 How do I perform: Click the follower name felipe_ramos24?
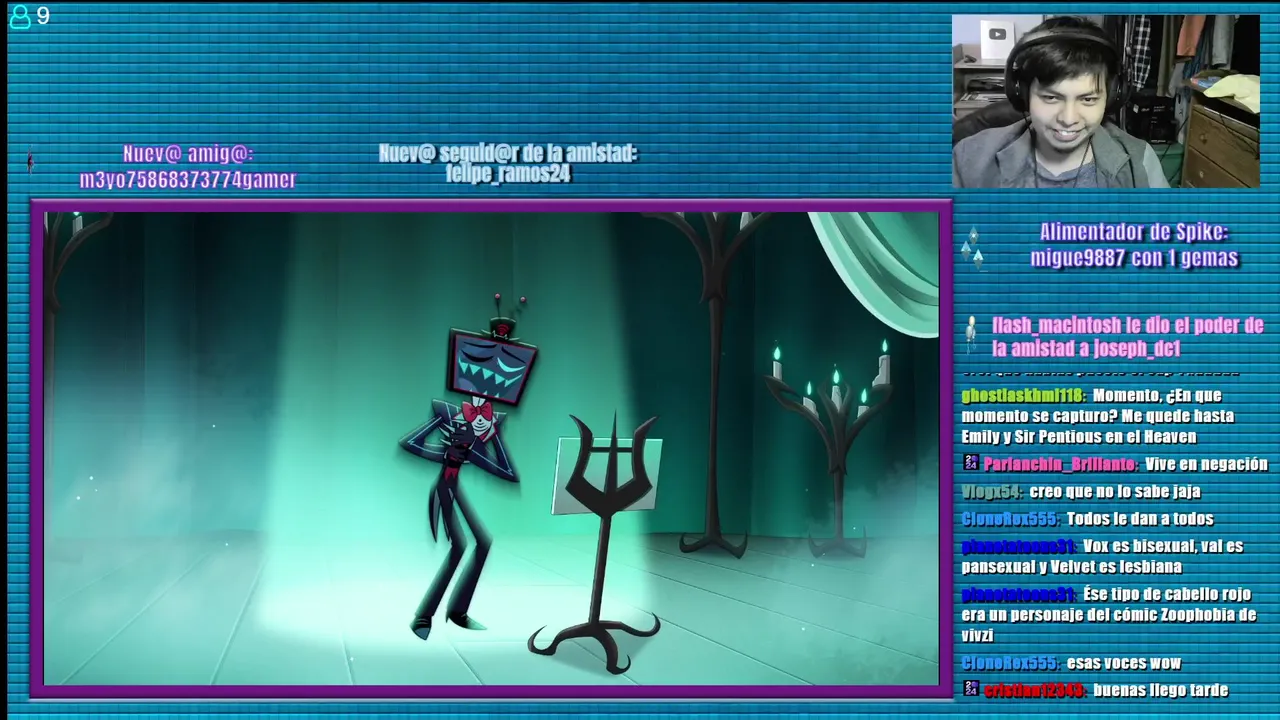[x=508, y=174]
